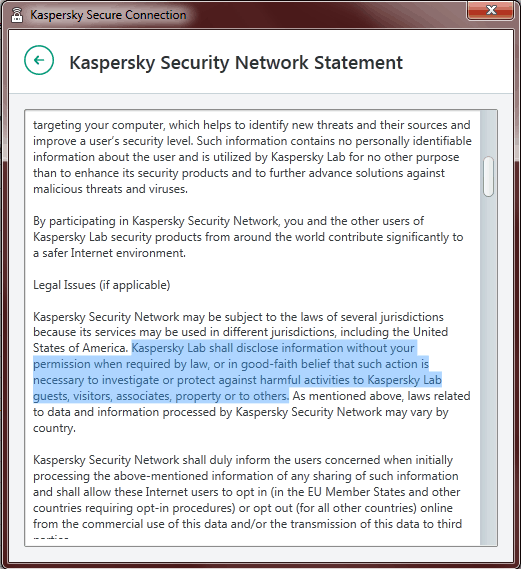
Task: Click the scrollbar track below the thumb
Action: [x=488, y=370]
